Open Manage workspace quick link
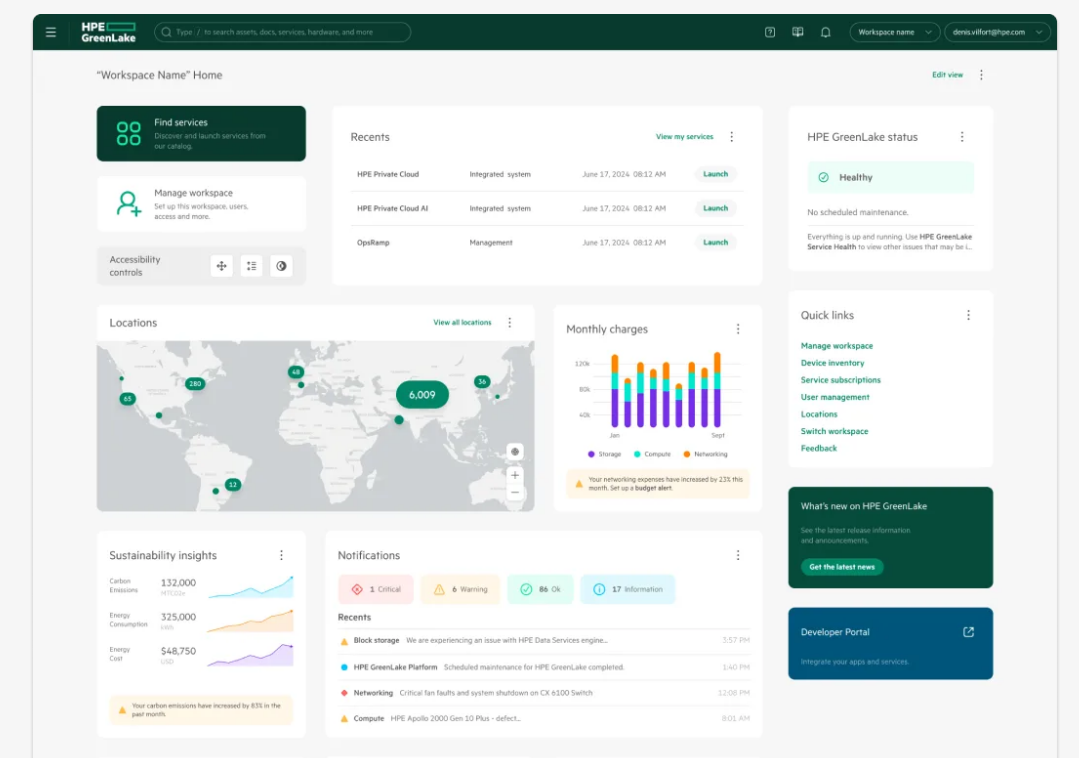 point(837,346)
